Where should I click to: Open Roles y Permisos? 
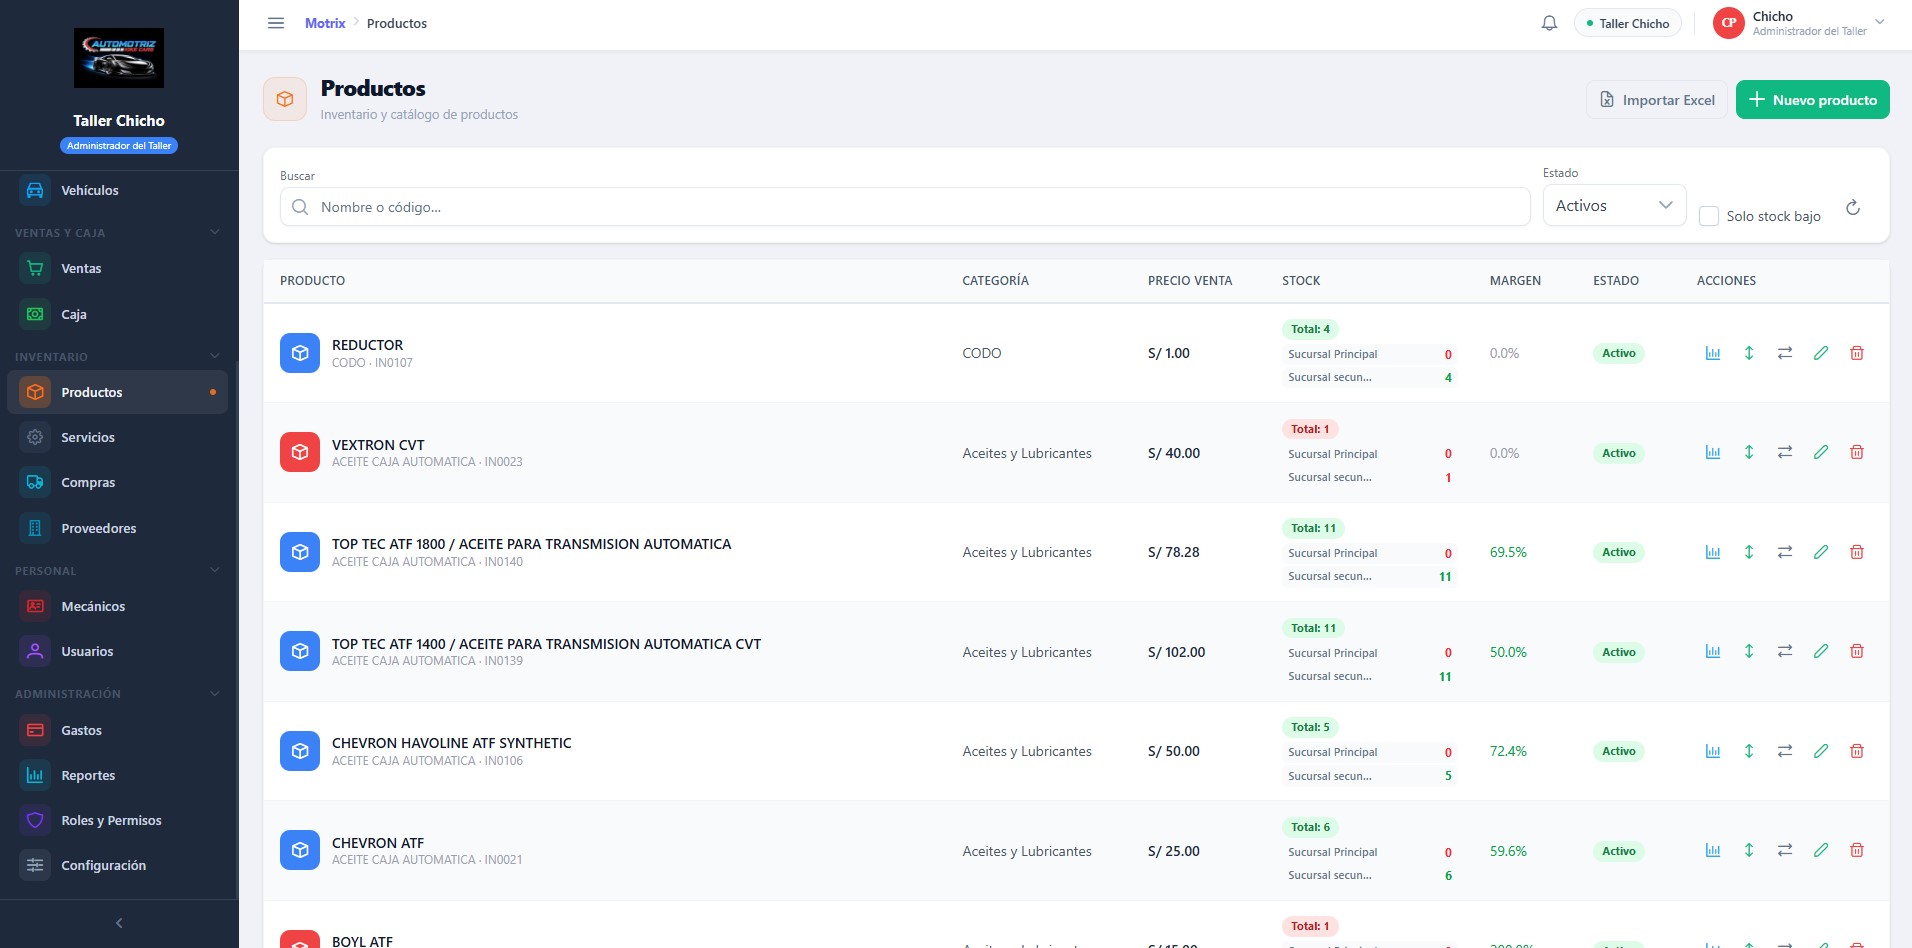pos(117,820)
